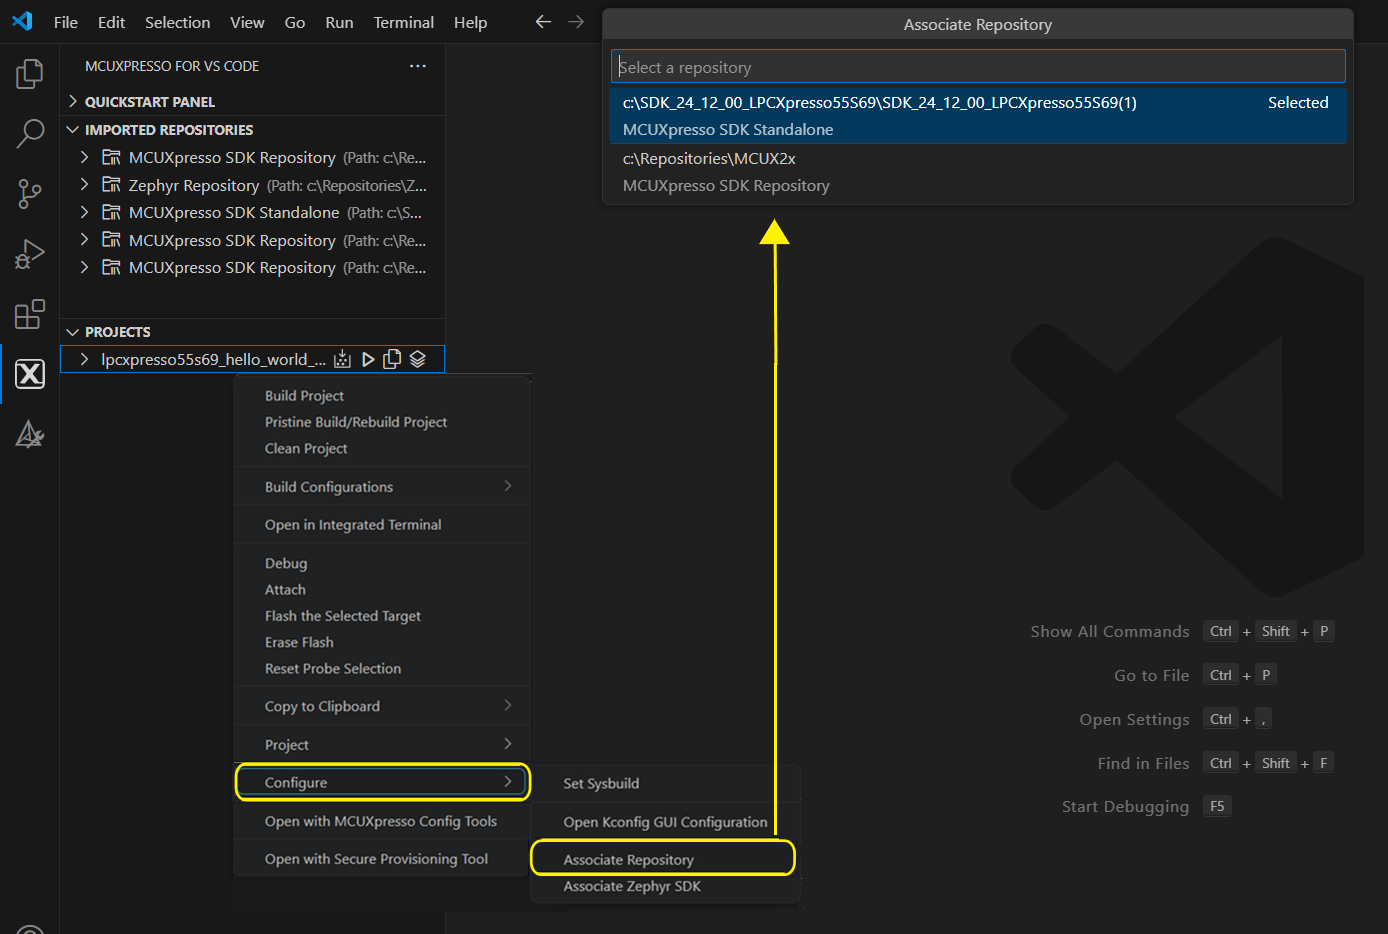
Task: Open the Terminal menu
Action: (x=403, y=22)
